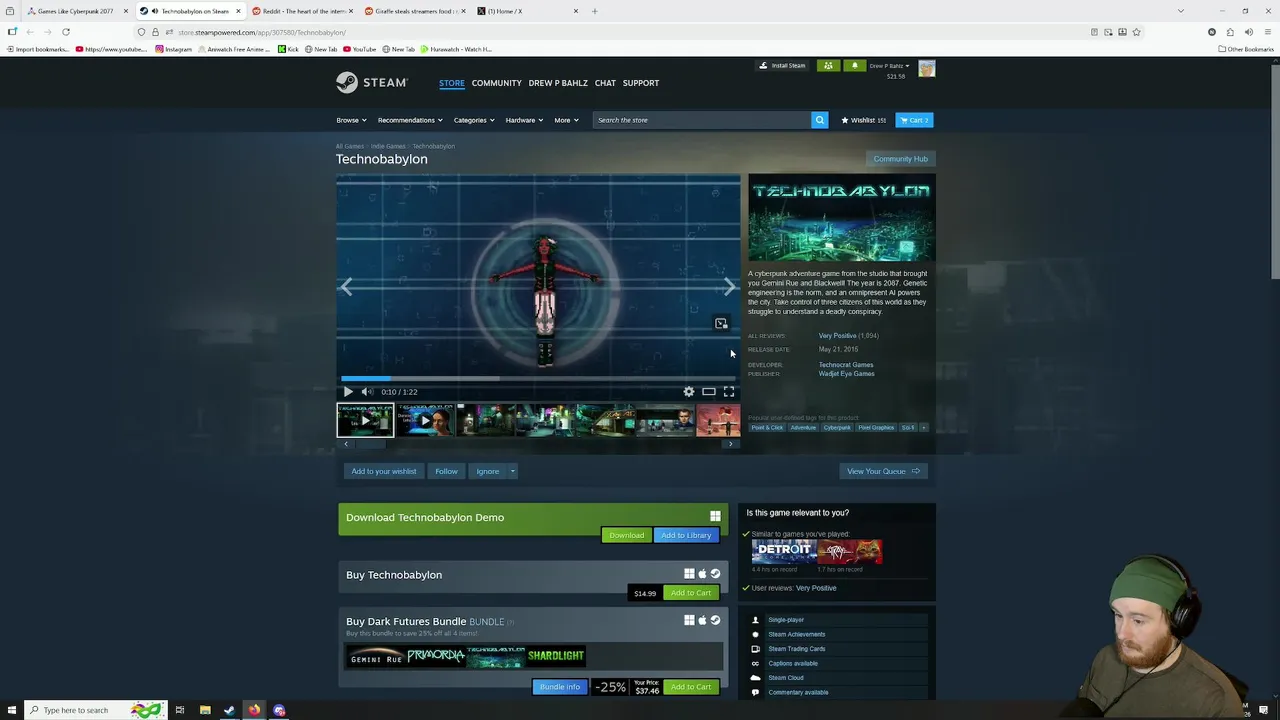Open Single-player feature link
This screenshot has width=1280, height=720.
pyautogui.click(x=786, y=620)
